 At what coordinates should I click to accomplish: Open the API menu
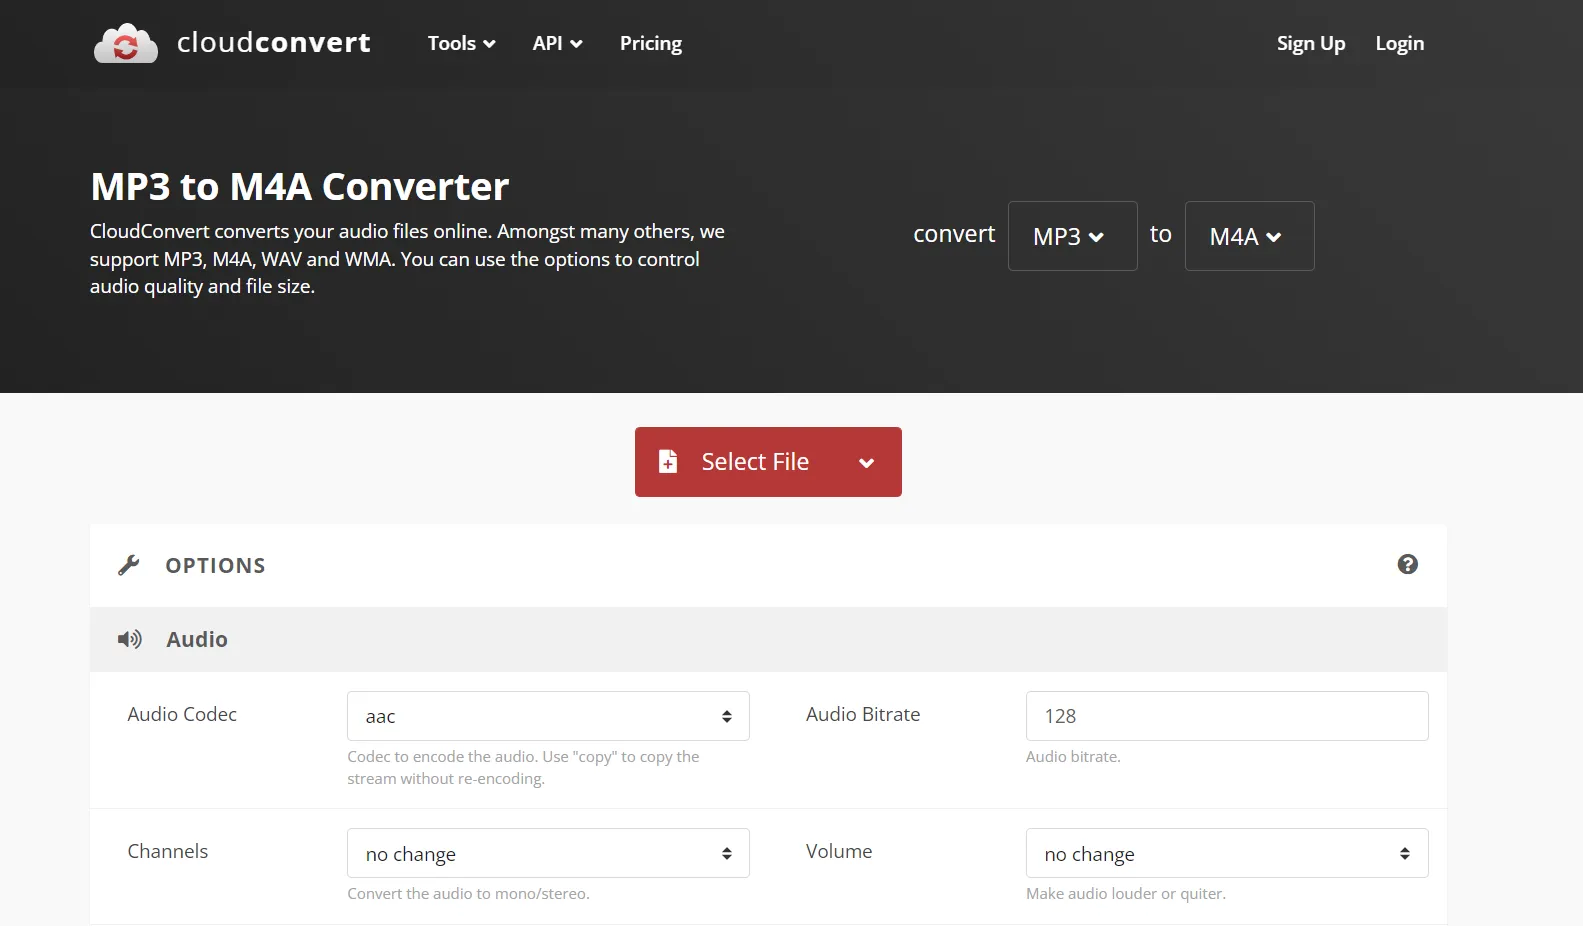click(x=557, y=44)
